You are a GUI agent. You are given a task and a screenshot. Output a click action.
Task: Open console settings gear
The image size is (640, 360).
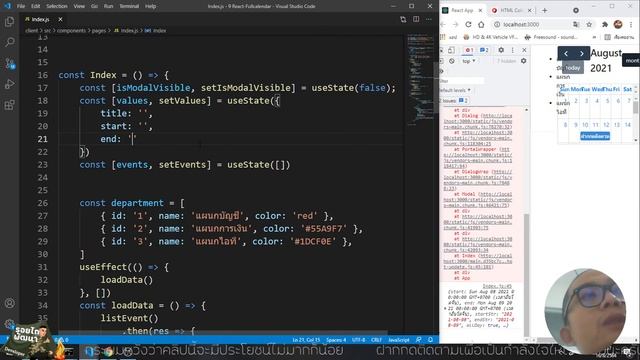[x=524, y=61]
